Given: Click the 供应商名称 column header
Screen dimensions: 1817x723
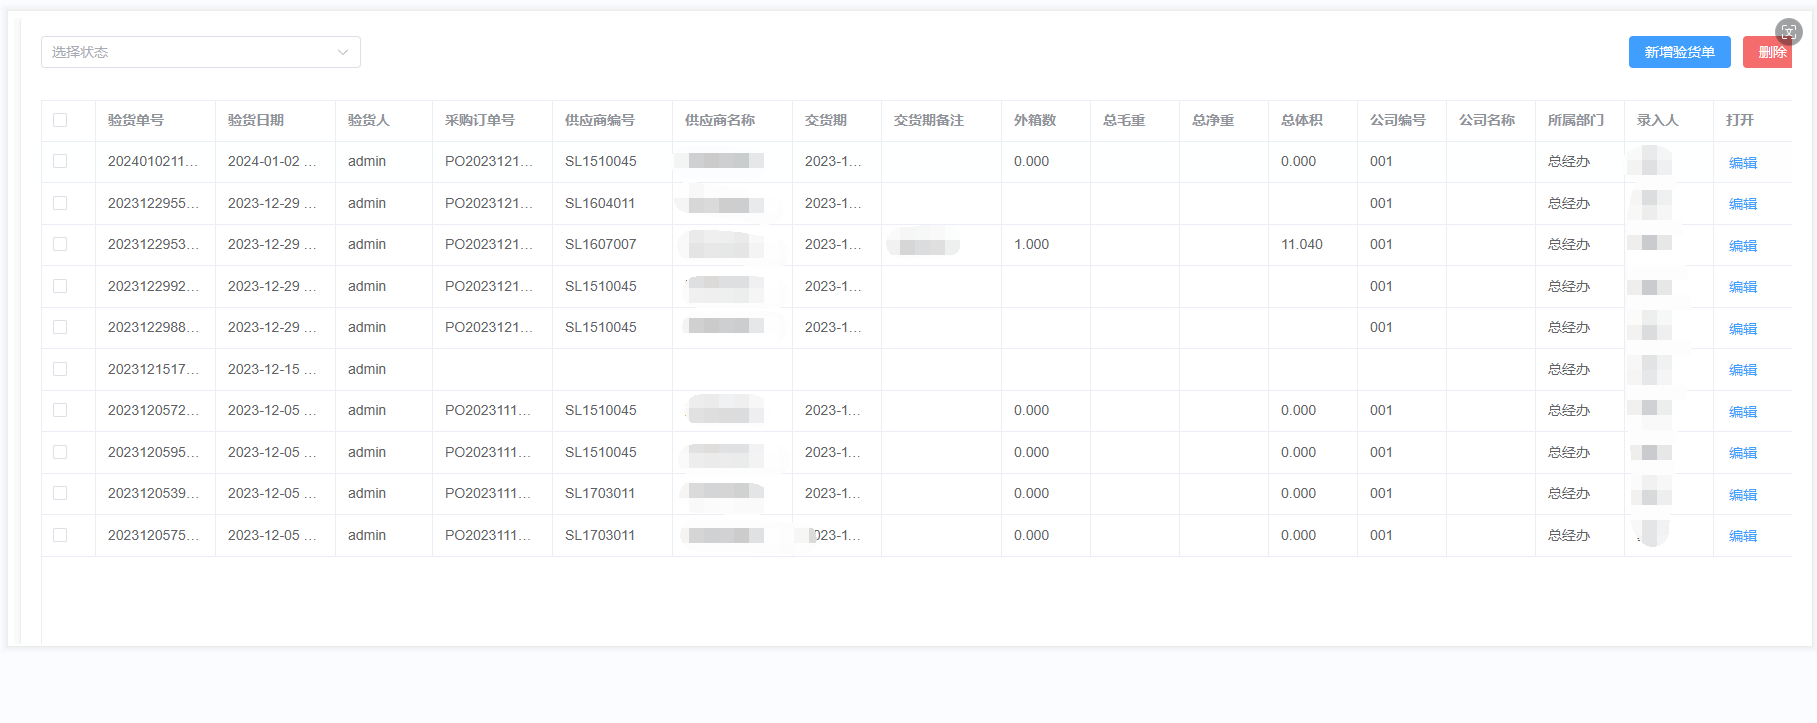Looking at the screenshot, I should pyautogui.click(x=720, y=120).
